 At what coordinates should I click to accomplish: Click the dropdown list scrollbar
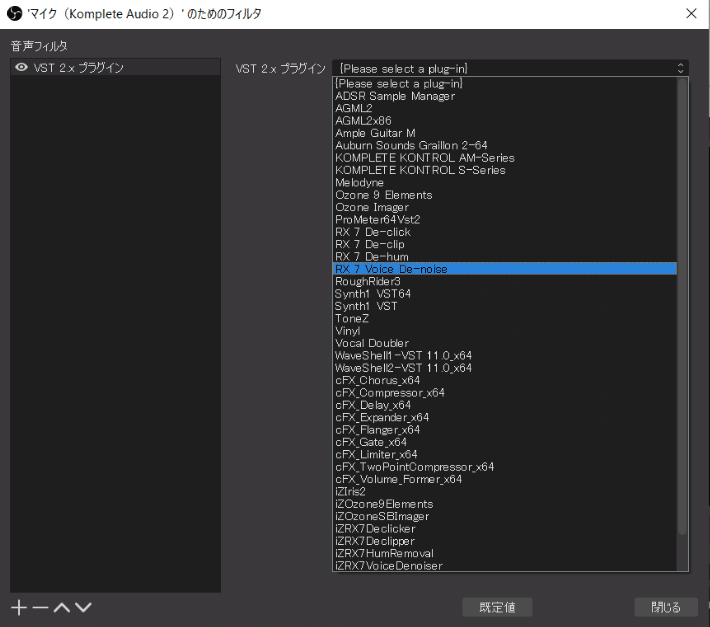pos(682,306)
